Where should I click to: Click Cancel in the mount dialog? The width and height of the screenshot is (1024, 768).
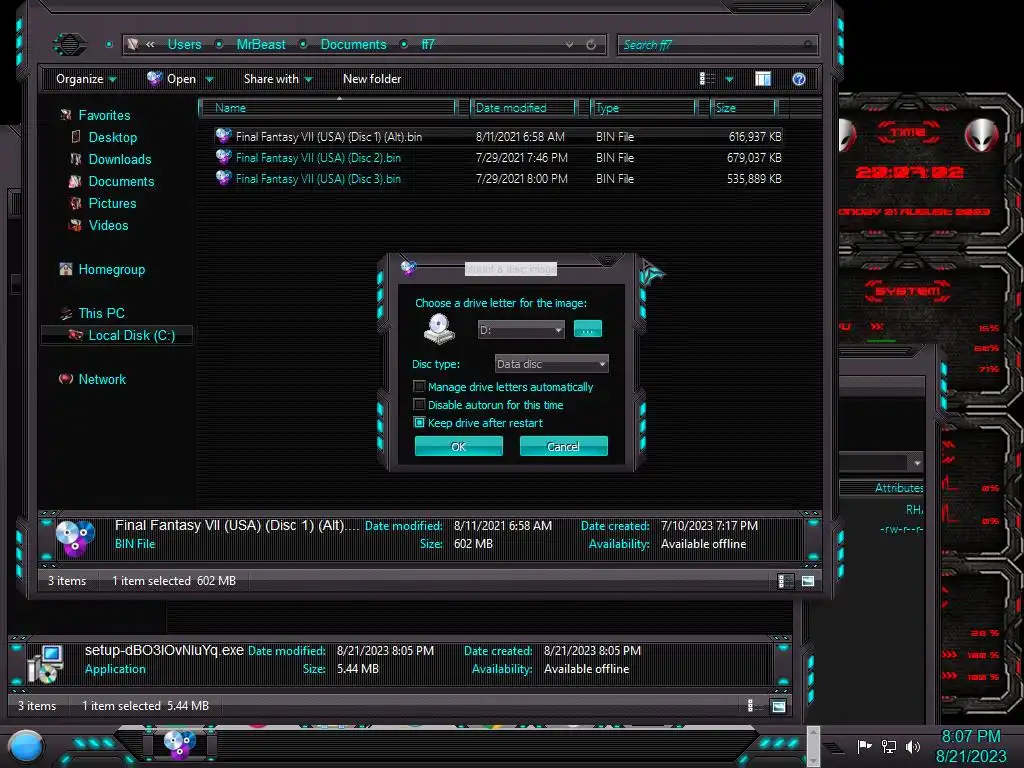(564, 447)
